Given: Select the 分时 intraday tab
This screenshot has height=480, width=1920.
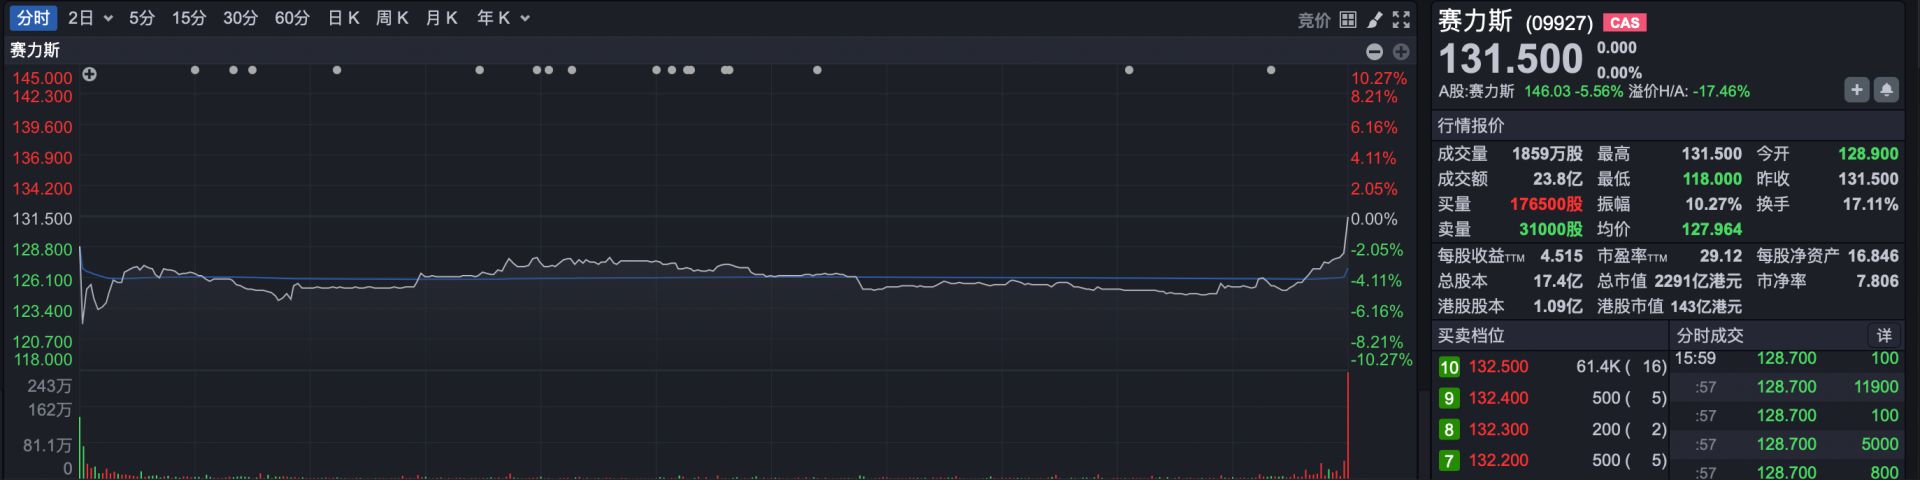Looking at the screenshot, I should click(33, 18).
